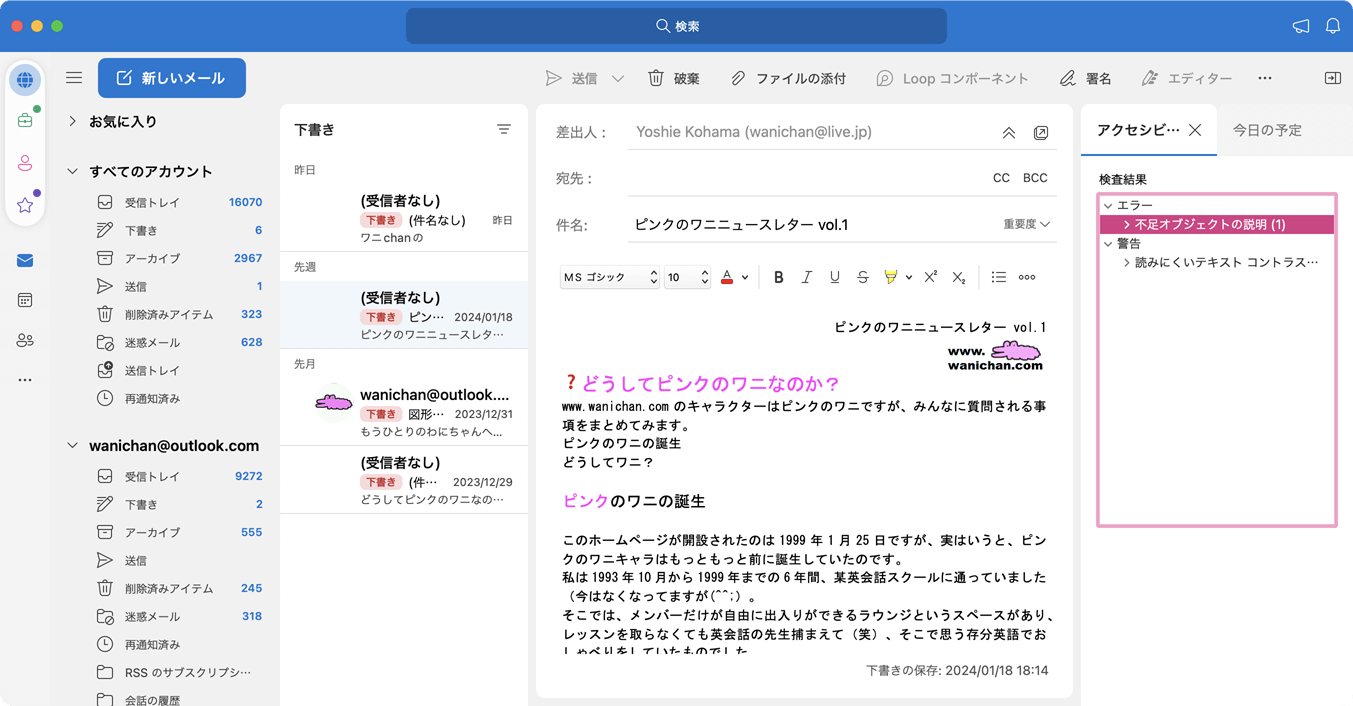
Task: Attach a file via ファイルの添付
Action: coord(788,78)
